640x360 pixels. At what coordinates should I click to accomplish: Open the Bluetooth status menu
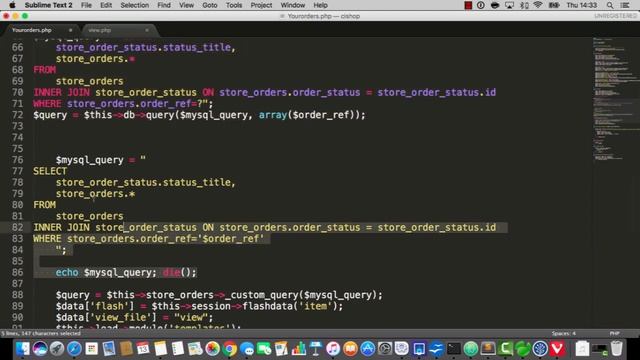tap(524, 5)
